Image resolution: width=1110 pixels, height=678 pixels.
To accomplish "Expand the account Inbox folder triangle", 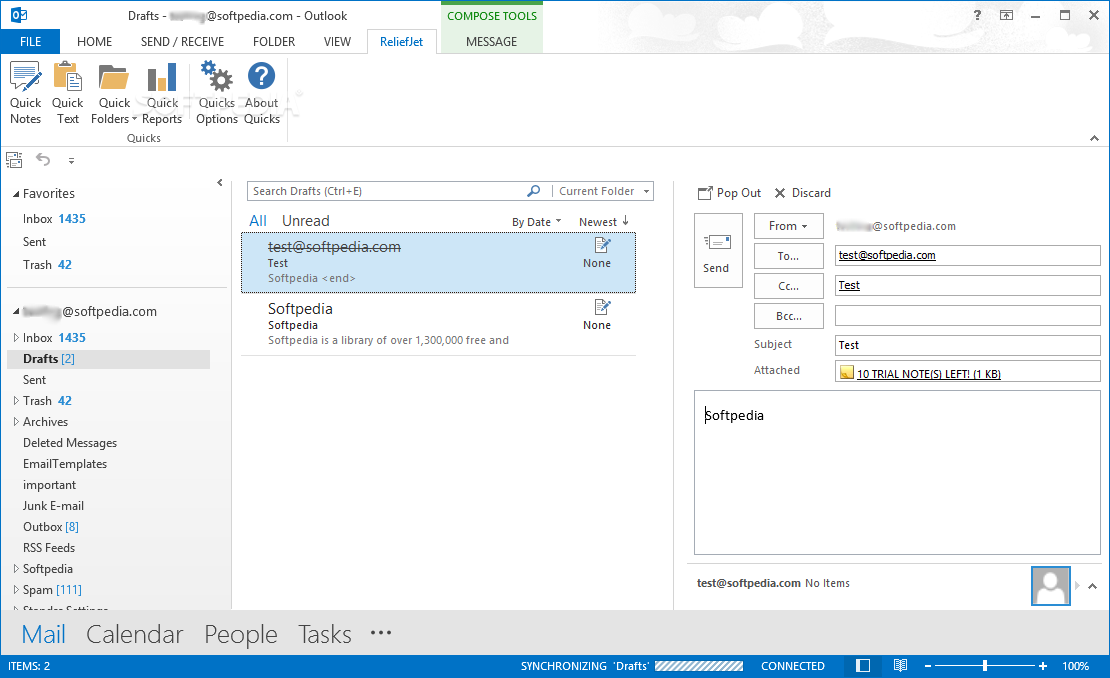I will click(16, 338).
